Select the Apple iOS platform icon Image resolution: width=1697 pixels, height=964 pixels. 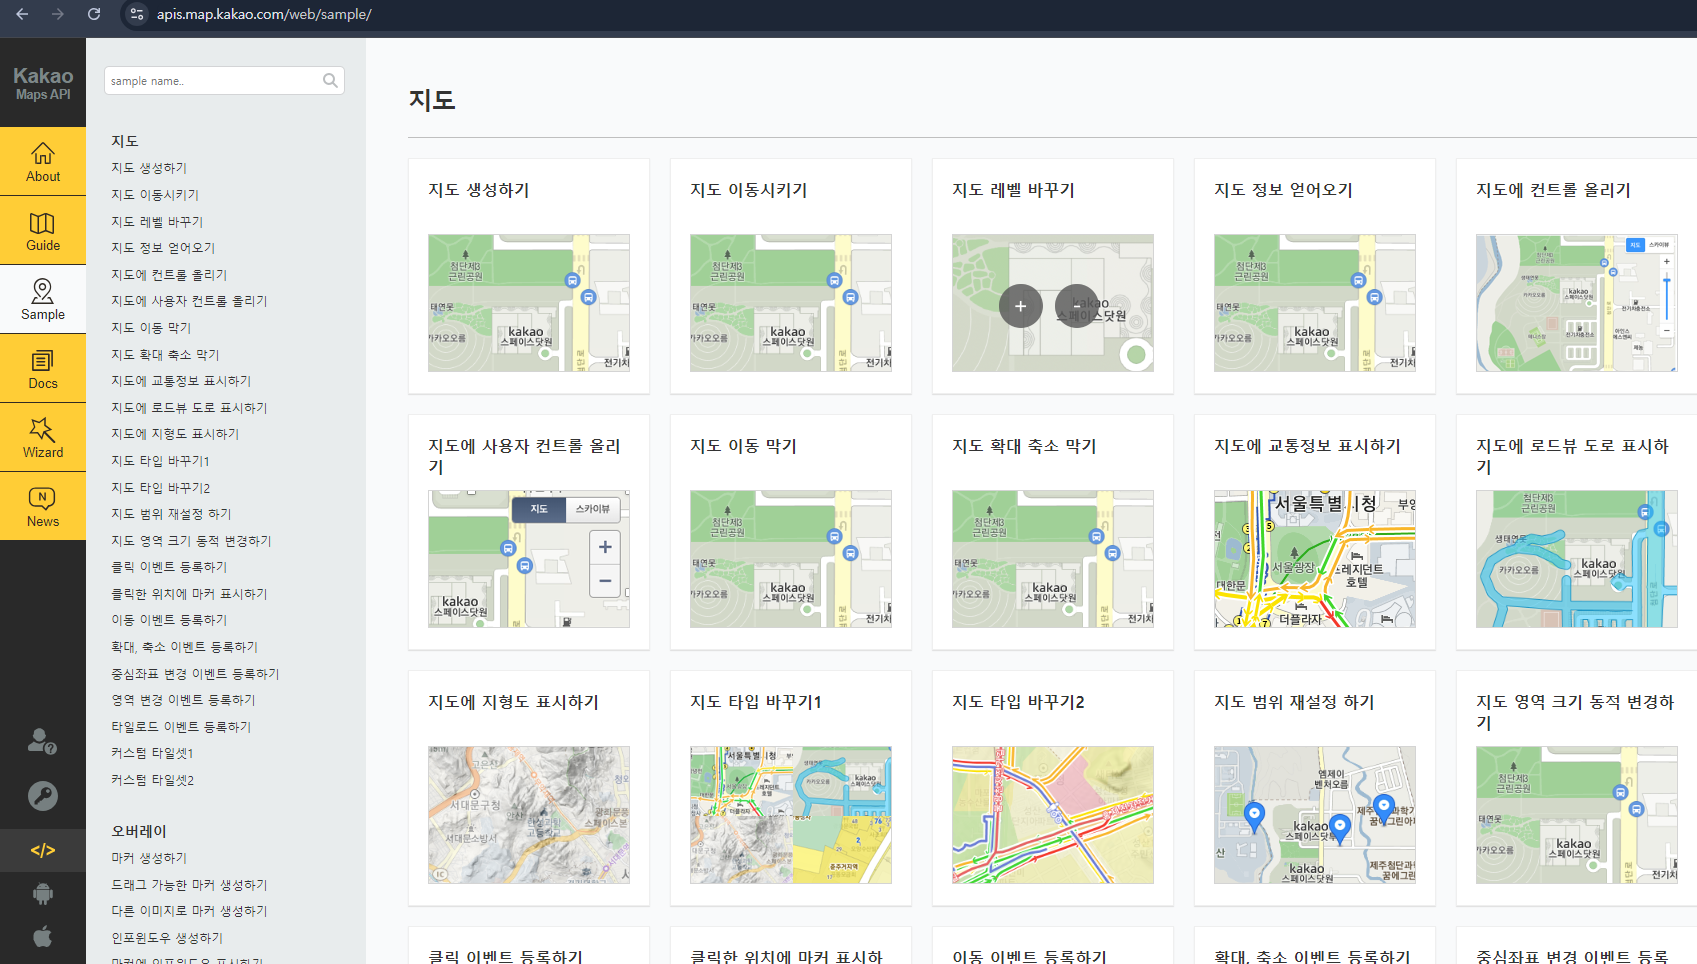pyautogui.click(x=43, y=937)
